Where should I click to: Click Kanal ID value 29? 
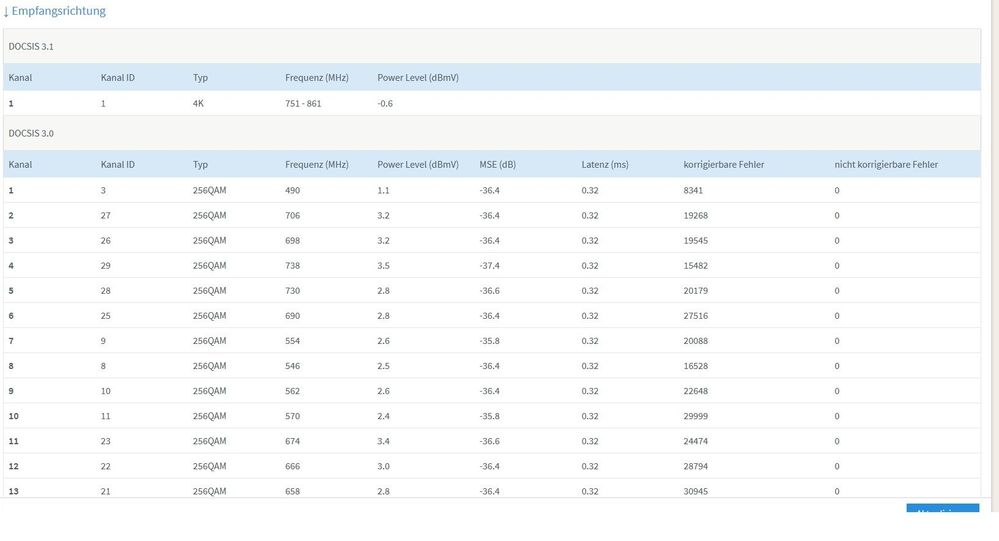coord(106,266)
